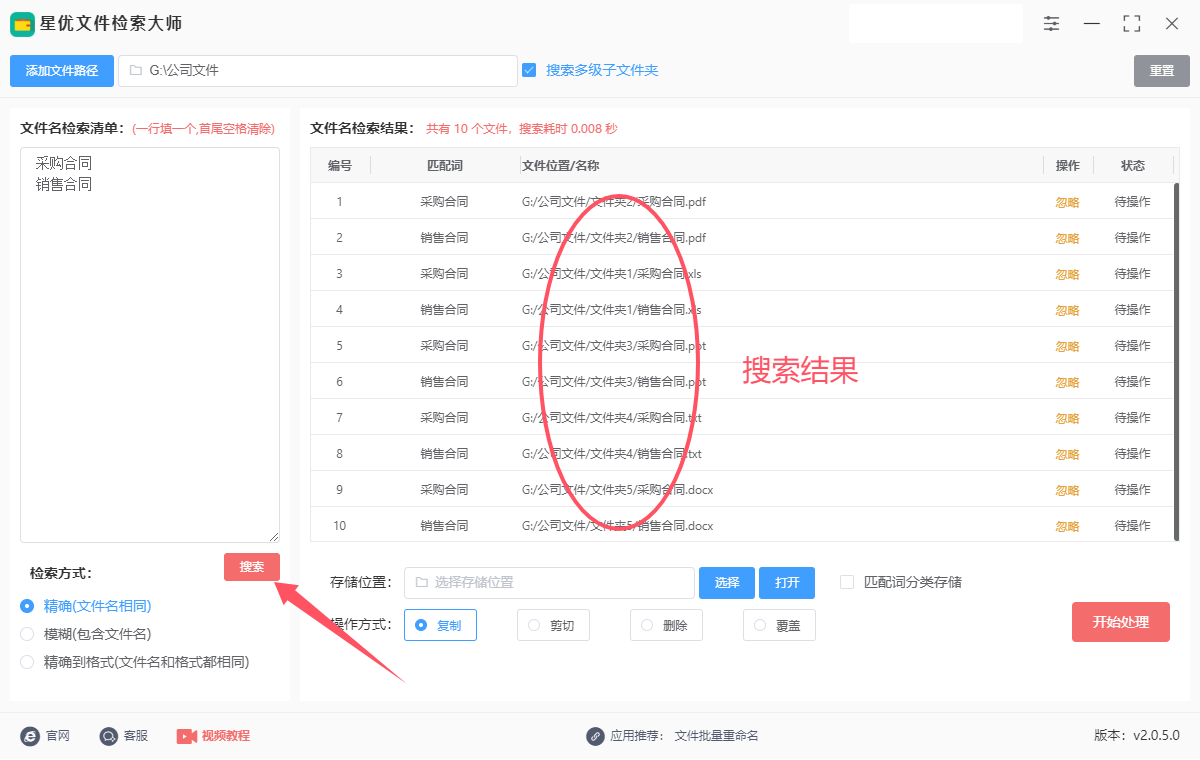The height and width of the screenshot is (760, 1200).
Task: Select row path 文件夹5/采购合同.docx
Action: [x=617, y=490]
